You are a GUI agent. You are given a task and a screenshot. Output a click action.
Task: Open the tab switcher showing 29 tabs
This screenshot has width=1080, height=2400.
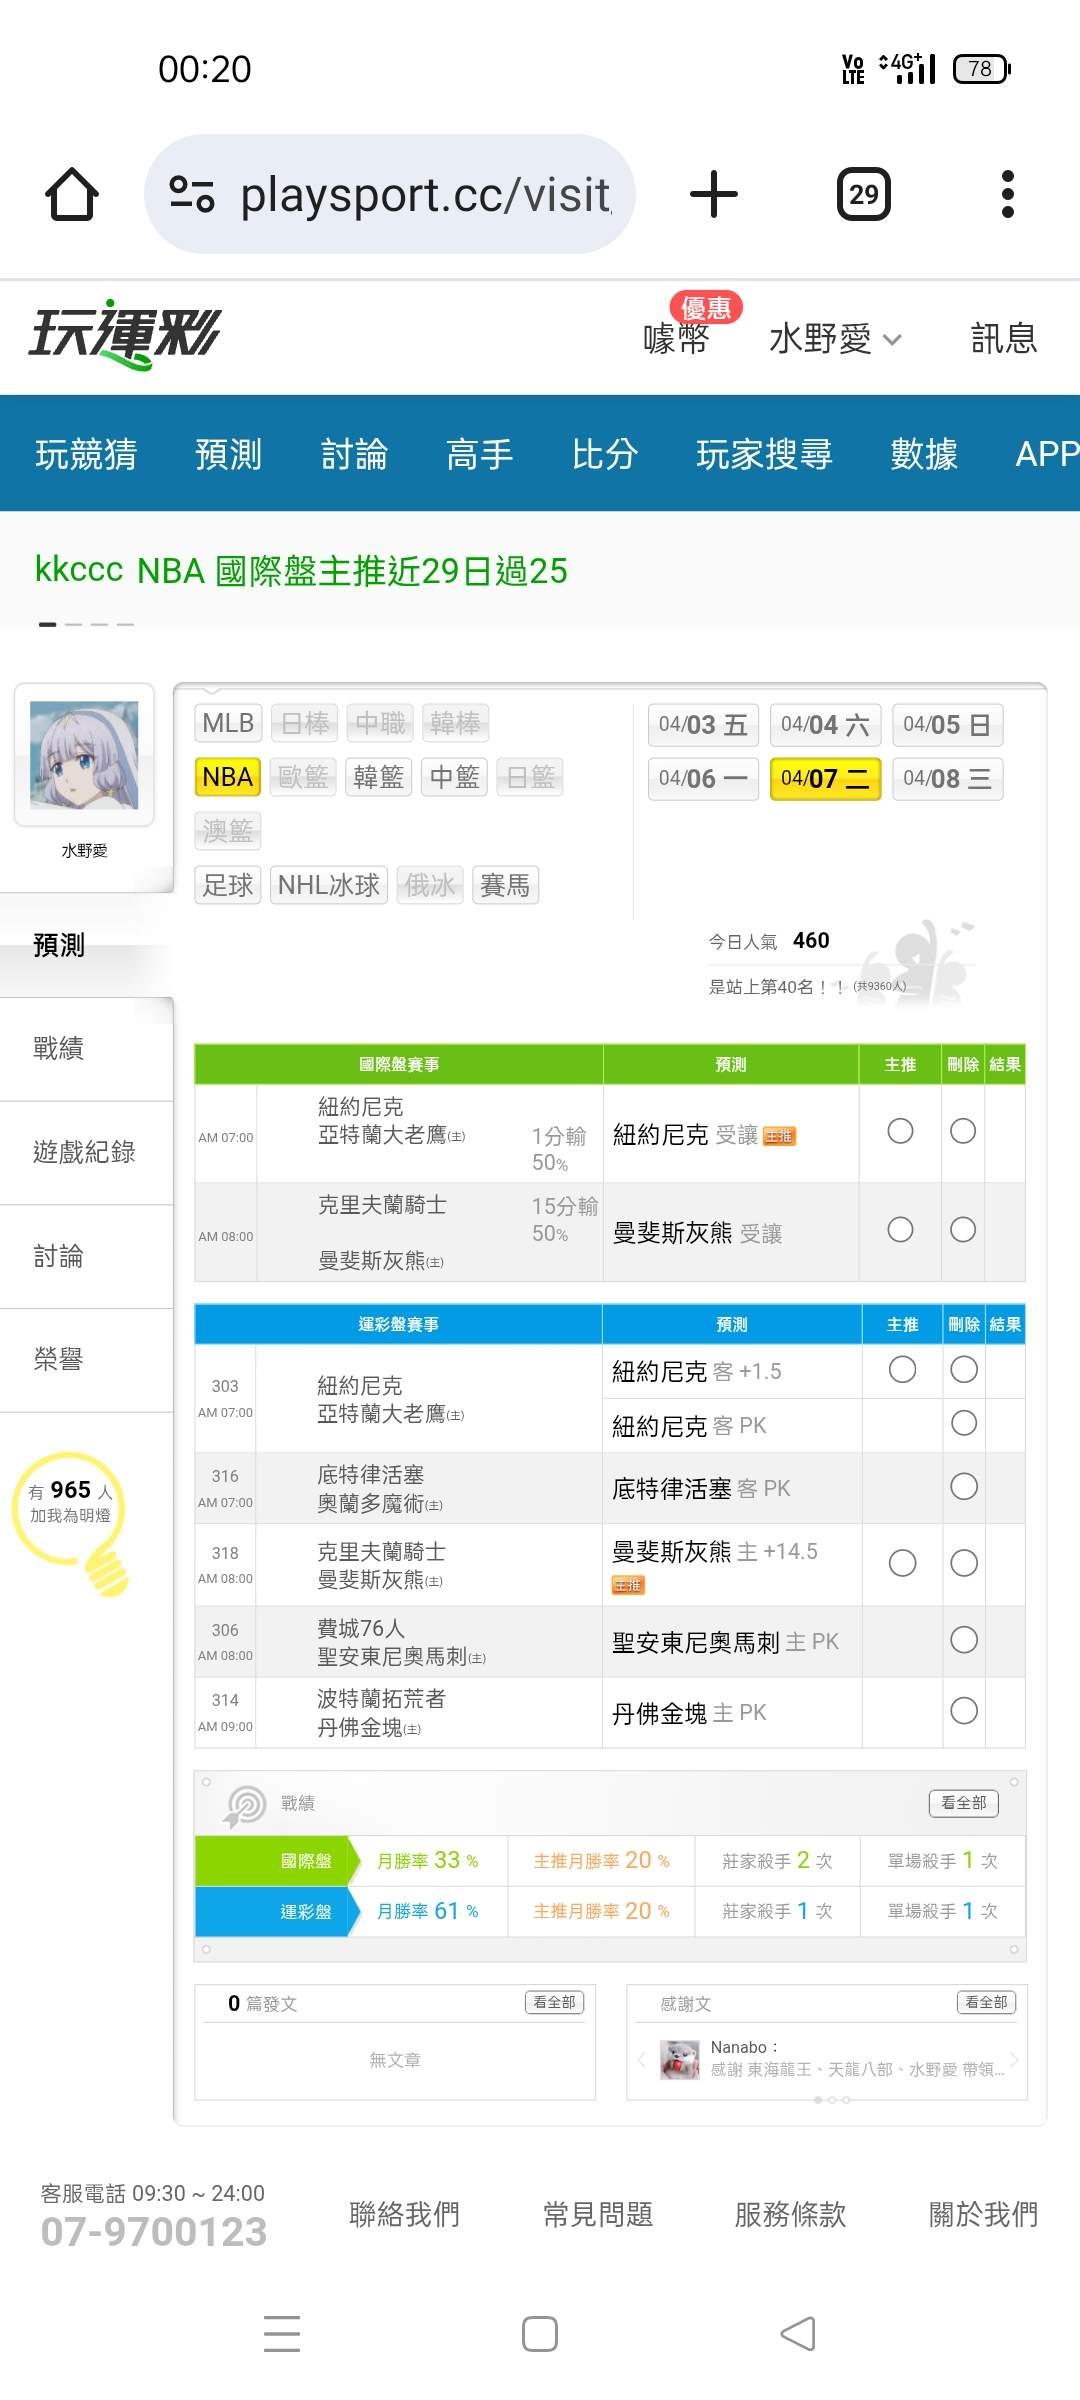click(x=863, y=194)
